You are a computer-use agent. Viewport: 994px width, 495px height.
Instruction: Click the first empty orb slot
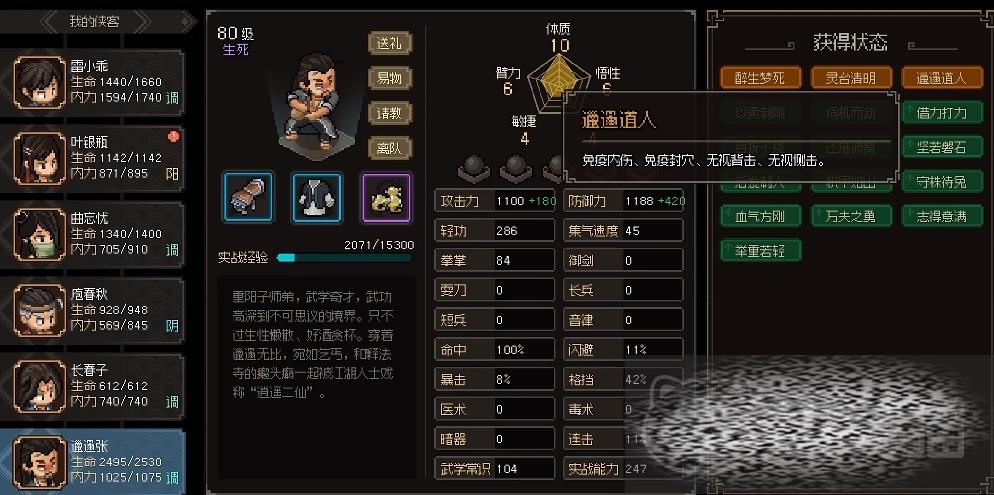[x=473, y=169]
